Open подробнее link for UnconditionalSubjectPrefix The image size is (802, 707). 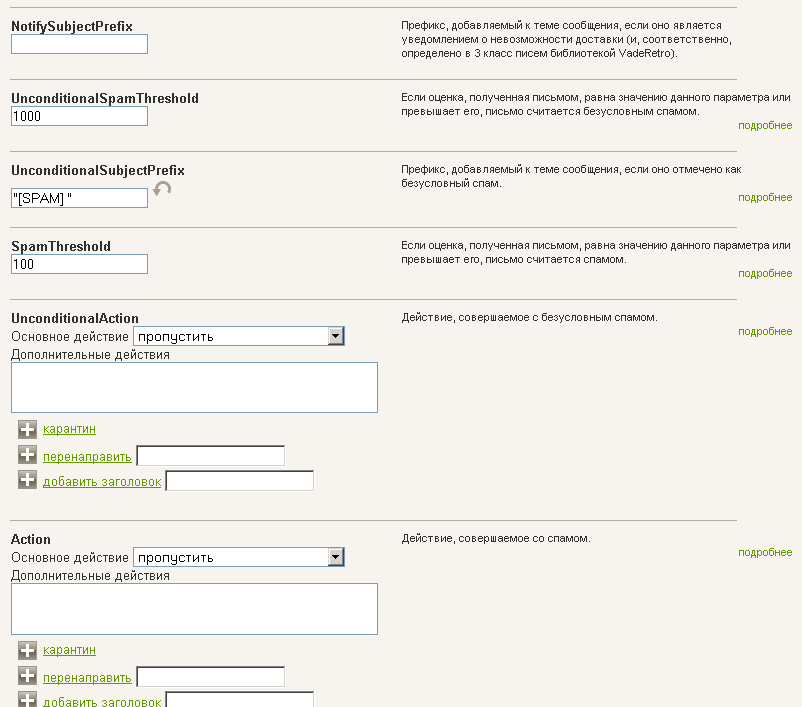tap(765, 197)
